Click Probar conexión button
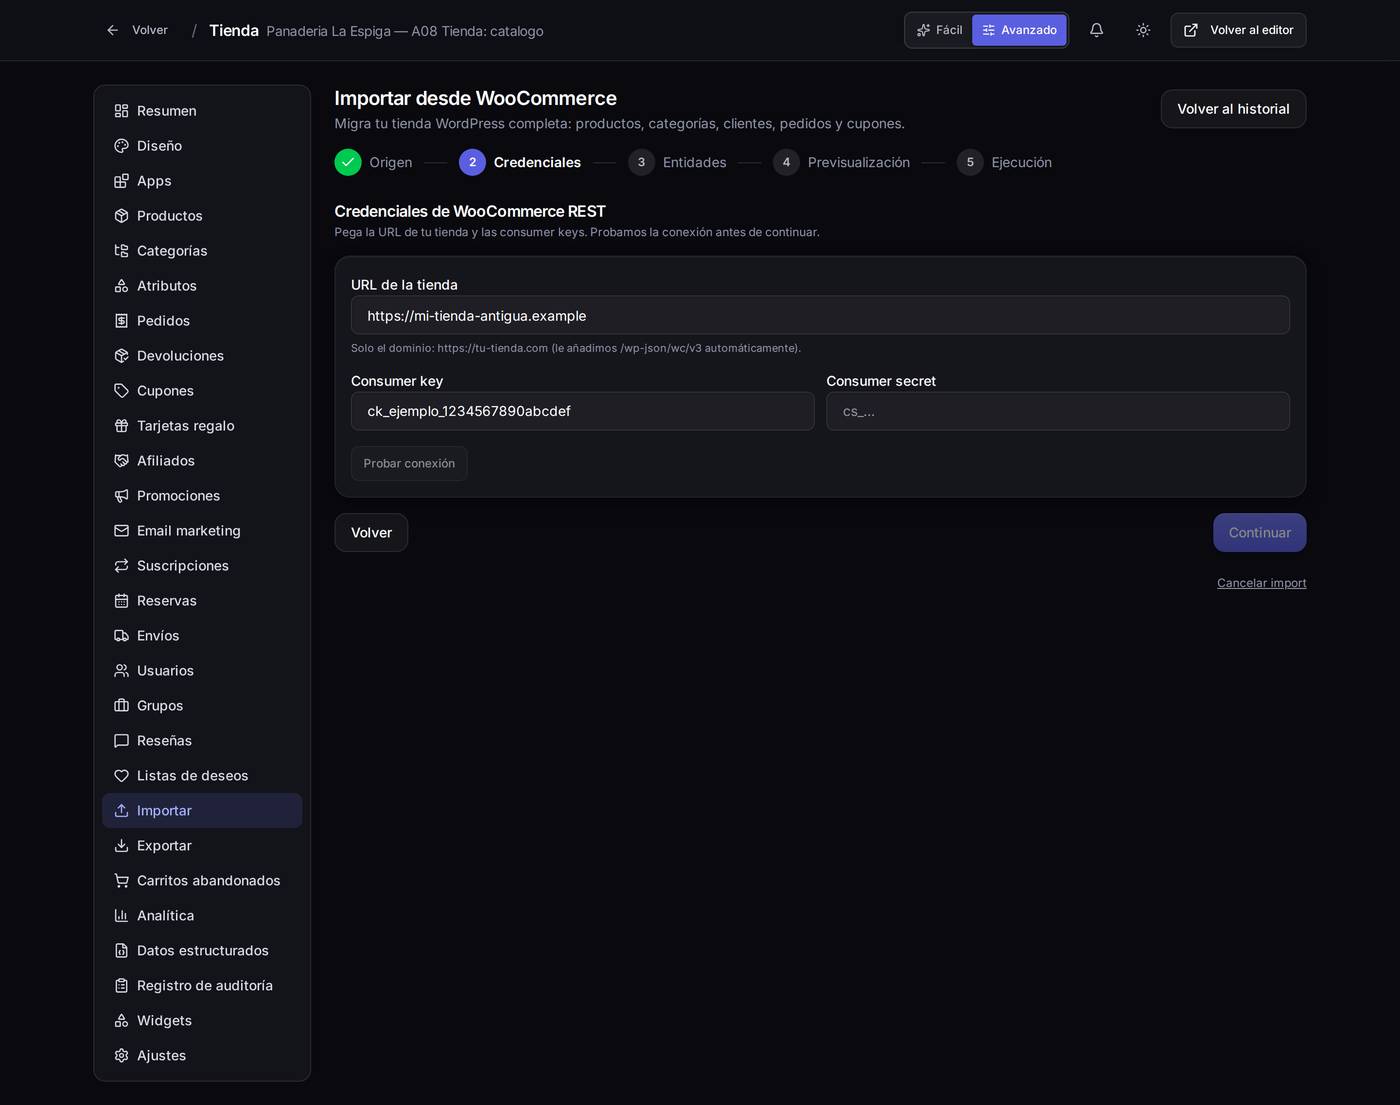 [409, 463]
